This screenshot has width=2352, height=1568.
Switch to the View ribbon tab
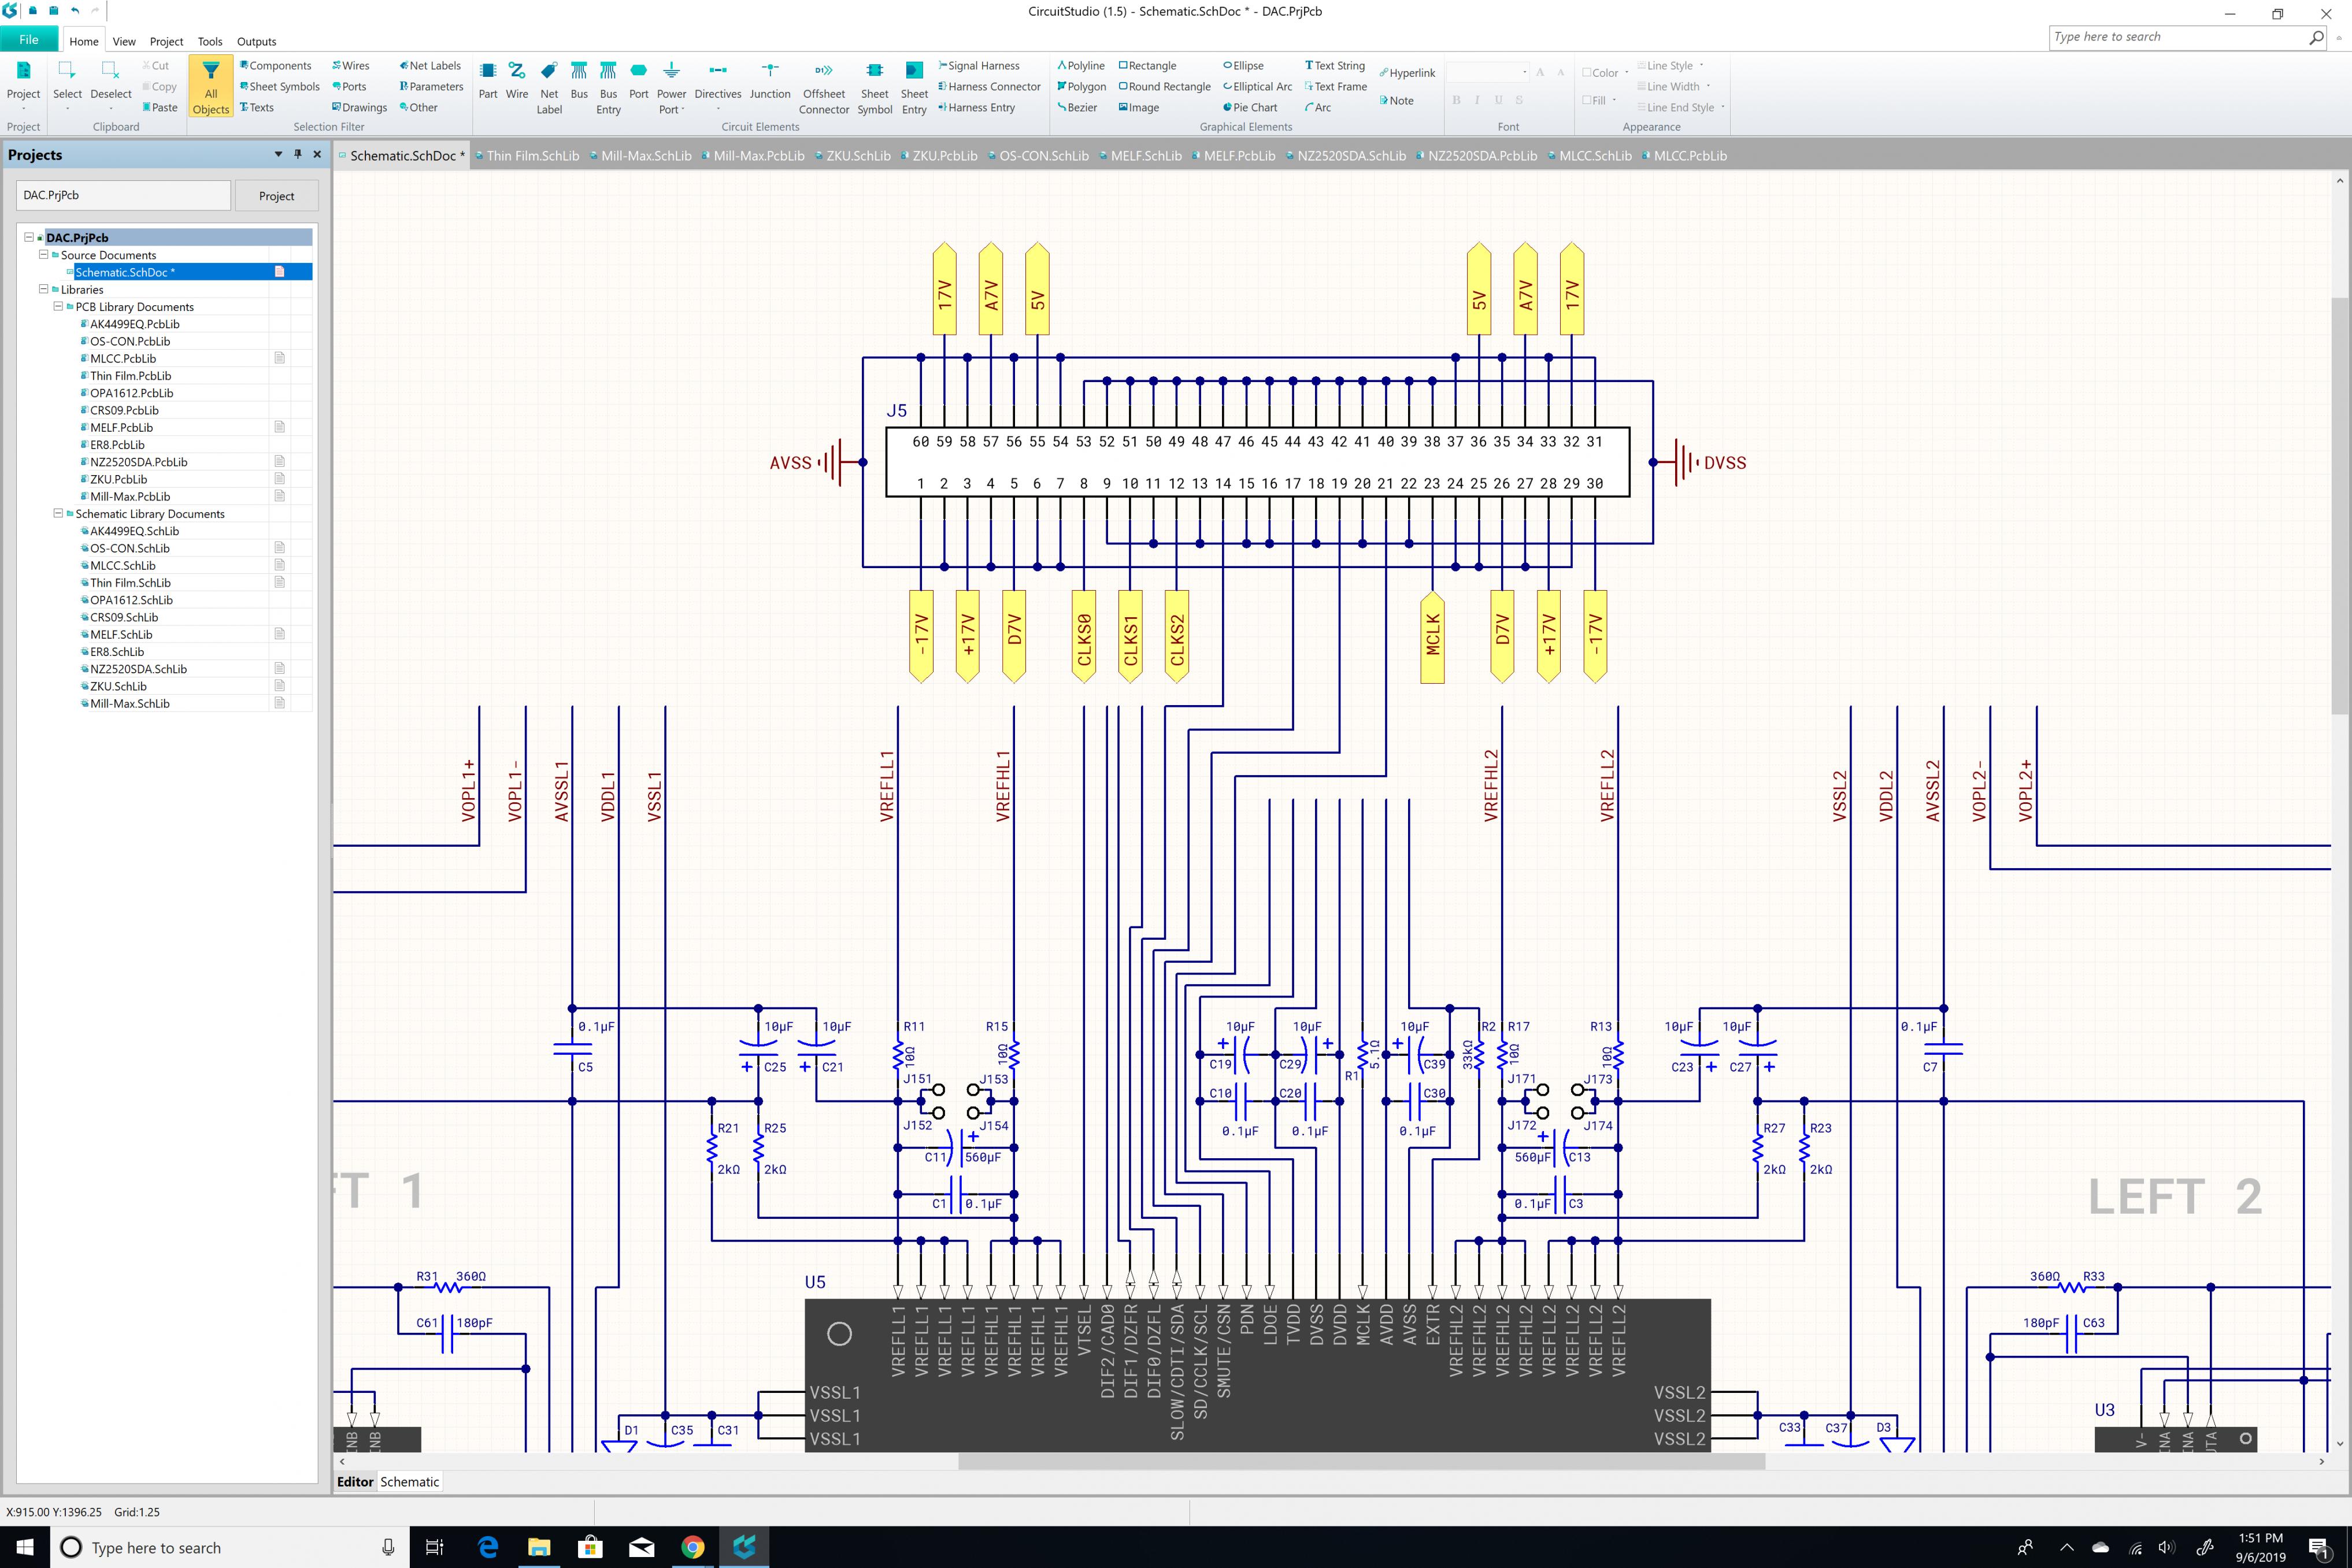pos(124,41)
